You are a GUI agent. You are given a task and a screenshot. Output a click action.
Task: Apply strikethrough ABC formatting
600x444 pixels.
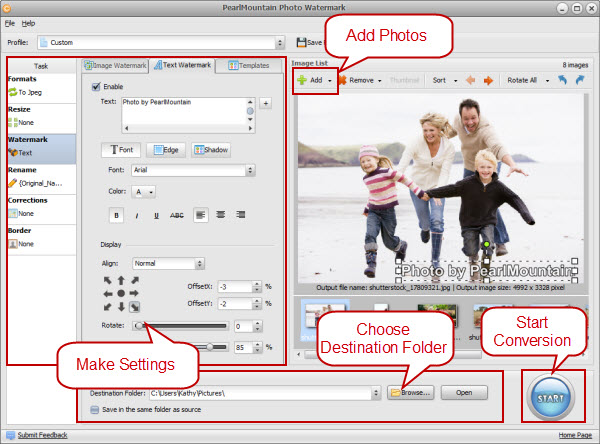click(x=177, y=214)
